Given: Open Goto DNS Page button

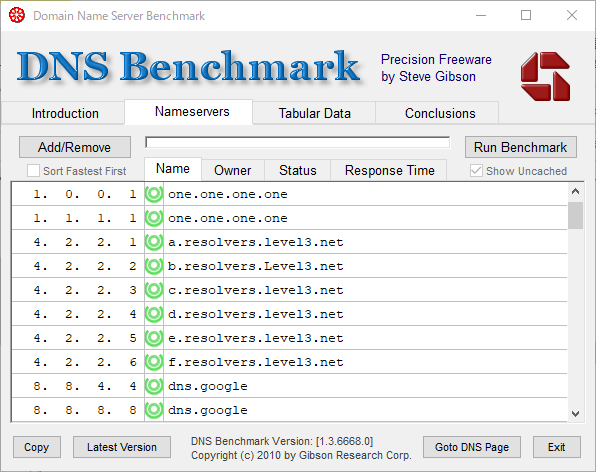Looking at the screenshot, I should point(472,447).
